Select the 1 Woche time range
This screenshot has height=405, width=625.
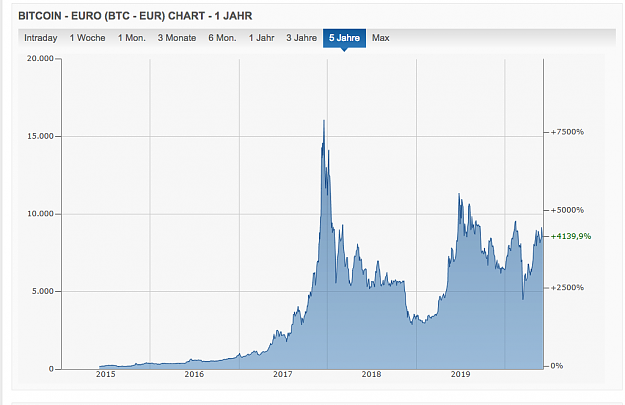[87, 38]
